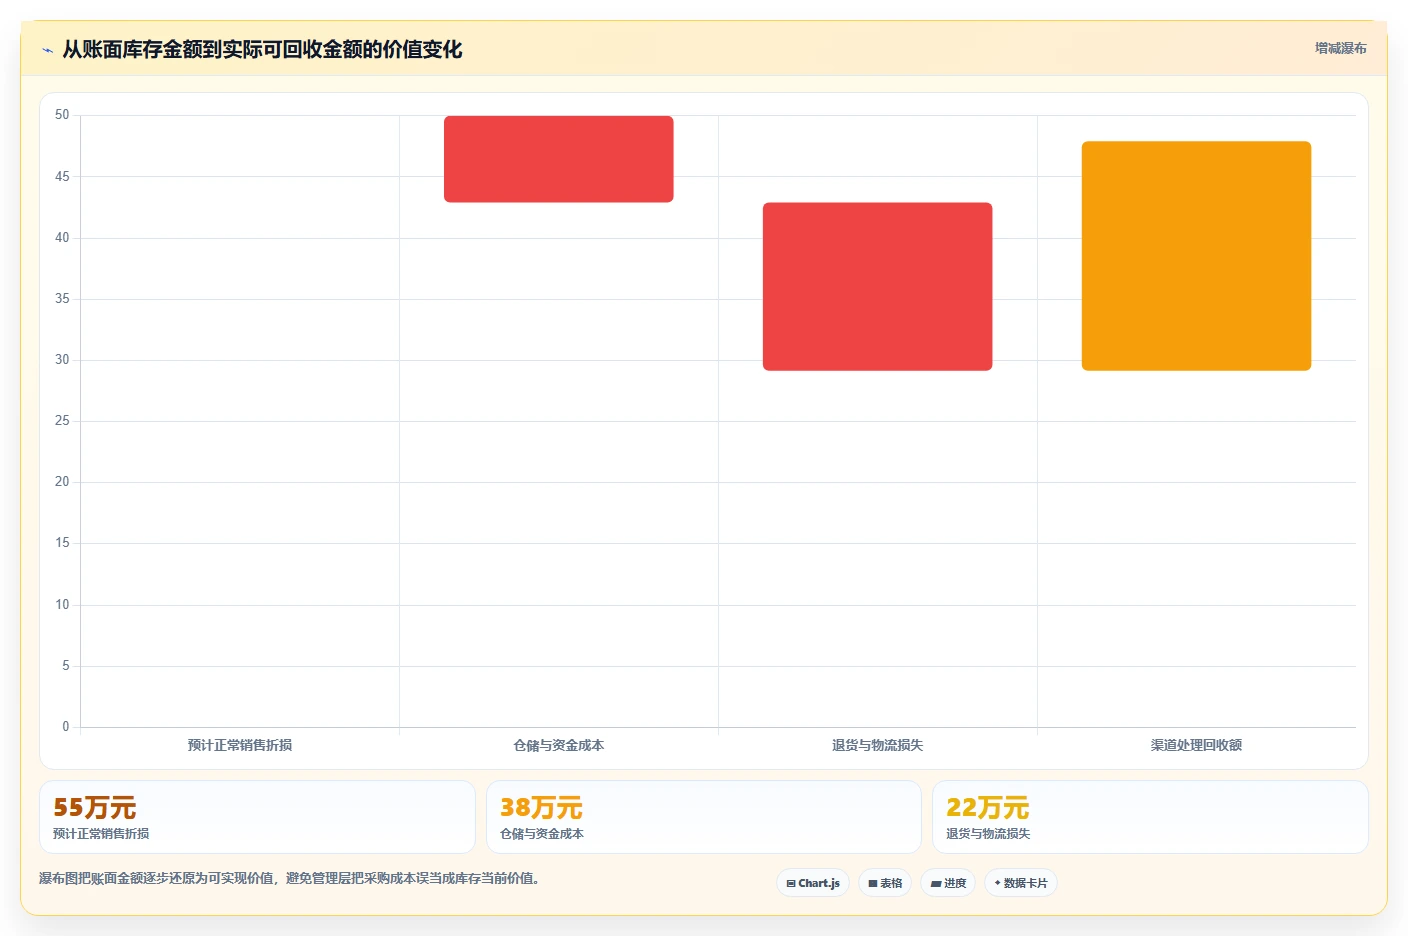The width and height of the screenshot is (1408, 936).
Task: Select the Chart.js chip
Action: 813,883
